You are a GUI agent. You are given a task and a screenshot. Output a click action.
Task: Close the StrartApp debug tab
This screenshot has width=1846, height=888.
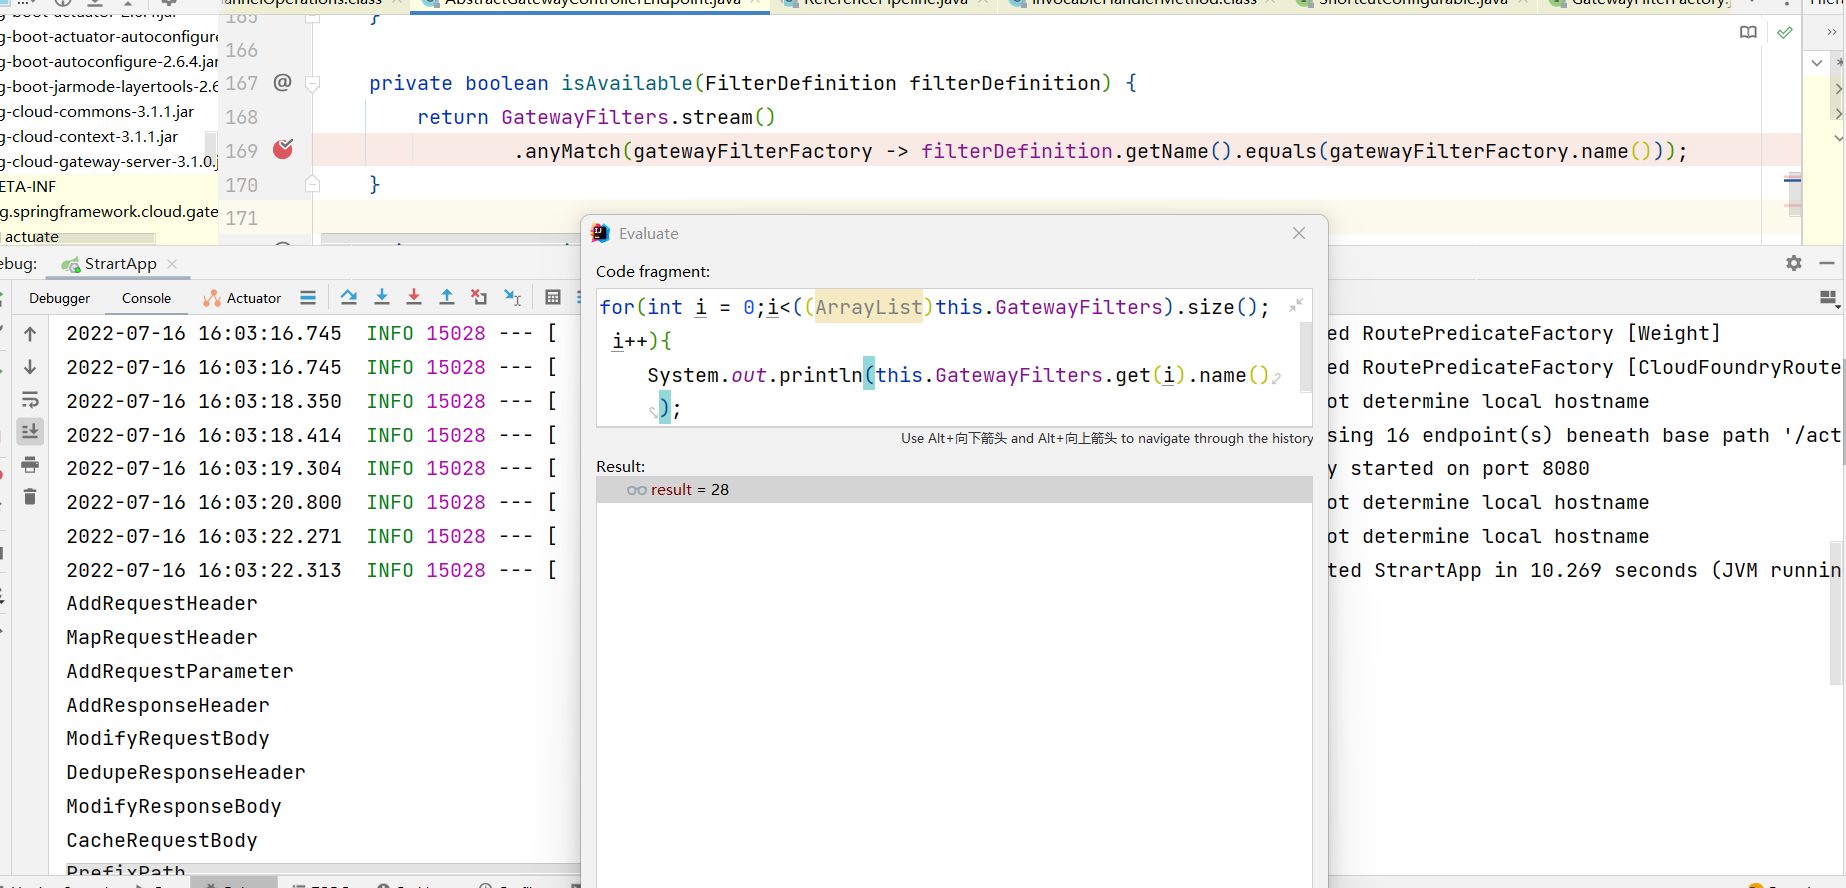pos(172,264)
